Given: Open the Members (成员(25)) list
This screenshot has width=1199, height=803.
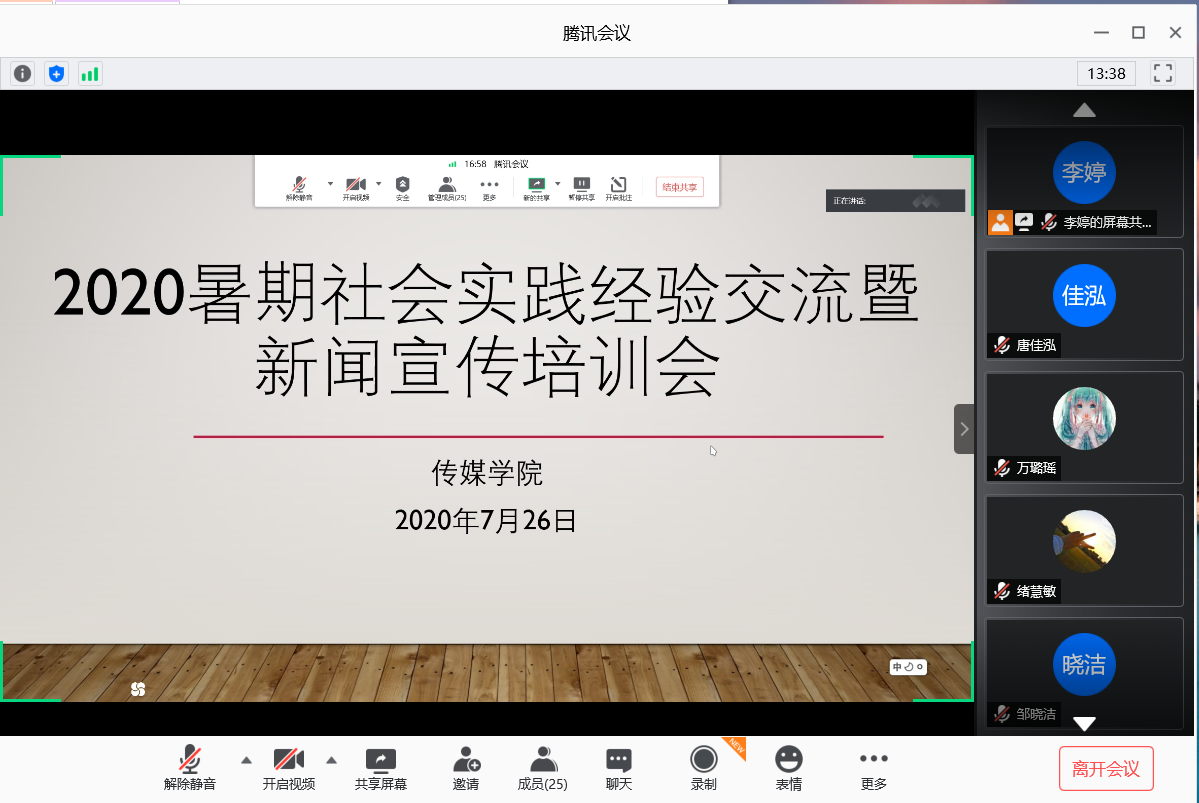Looking at the screenshot, I should (x=543, y=768).
